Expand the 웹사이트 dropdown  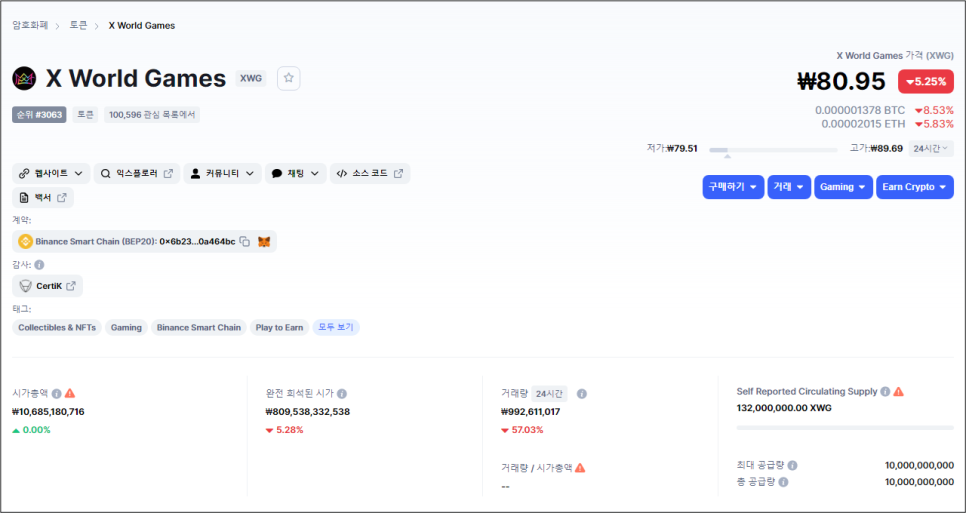[51, 174]
